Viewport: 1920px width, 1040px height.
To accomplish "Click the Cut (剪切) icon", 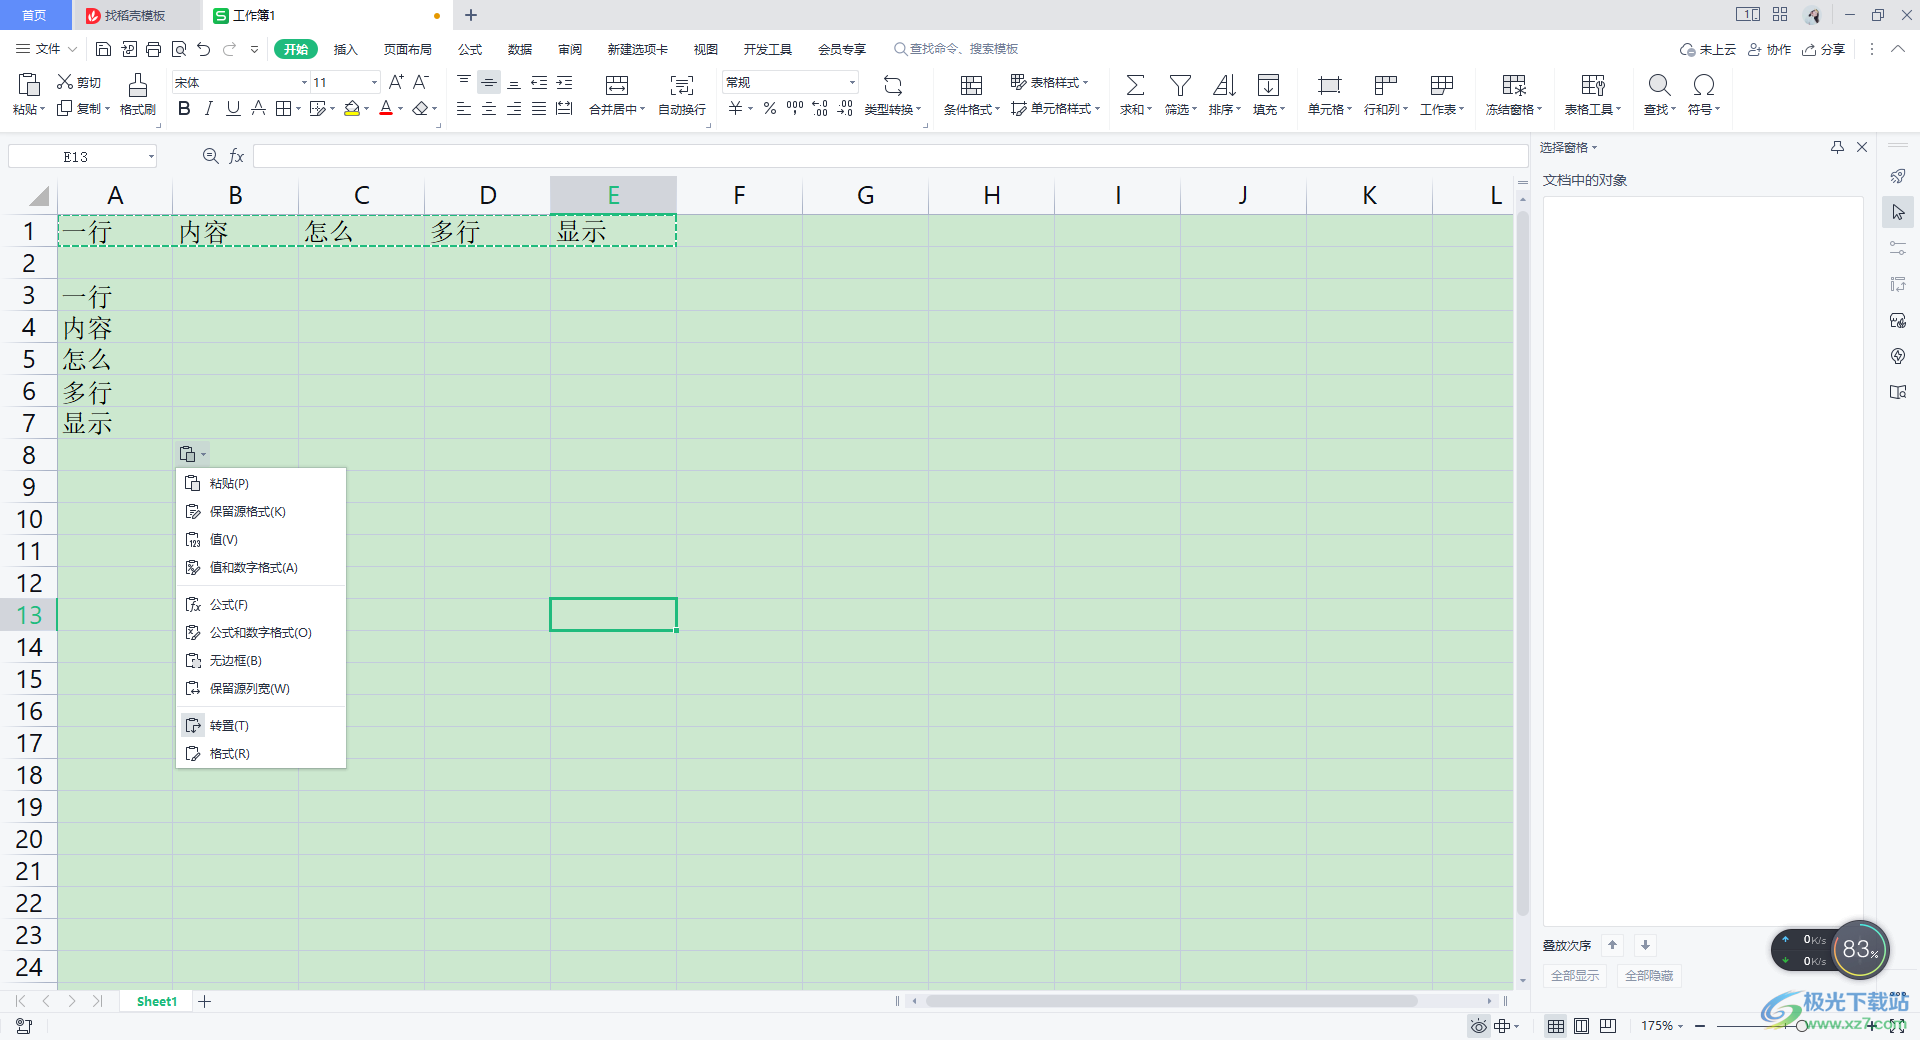I will (64, 82).
